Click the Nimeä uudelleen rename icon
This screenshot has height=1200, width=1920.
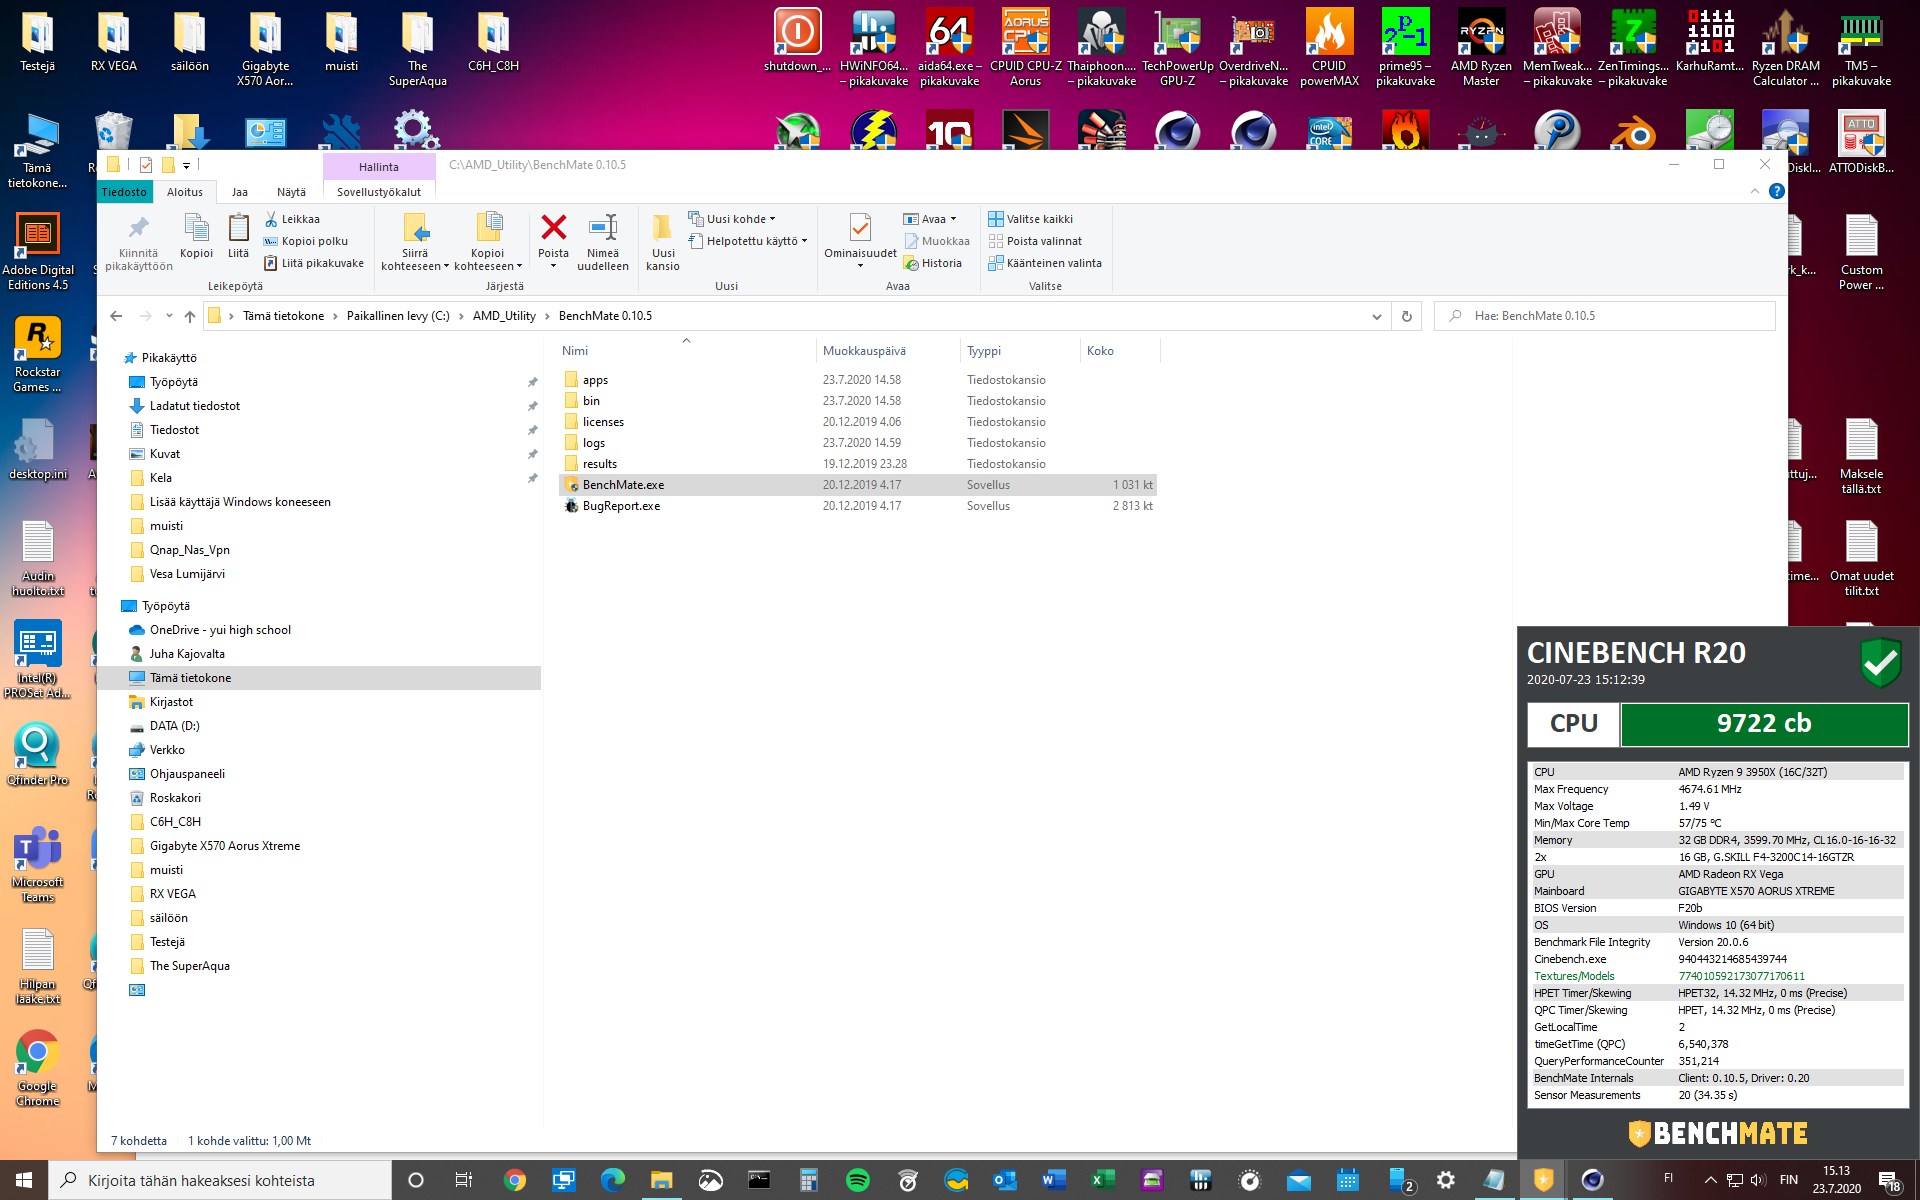click(603, 228)
